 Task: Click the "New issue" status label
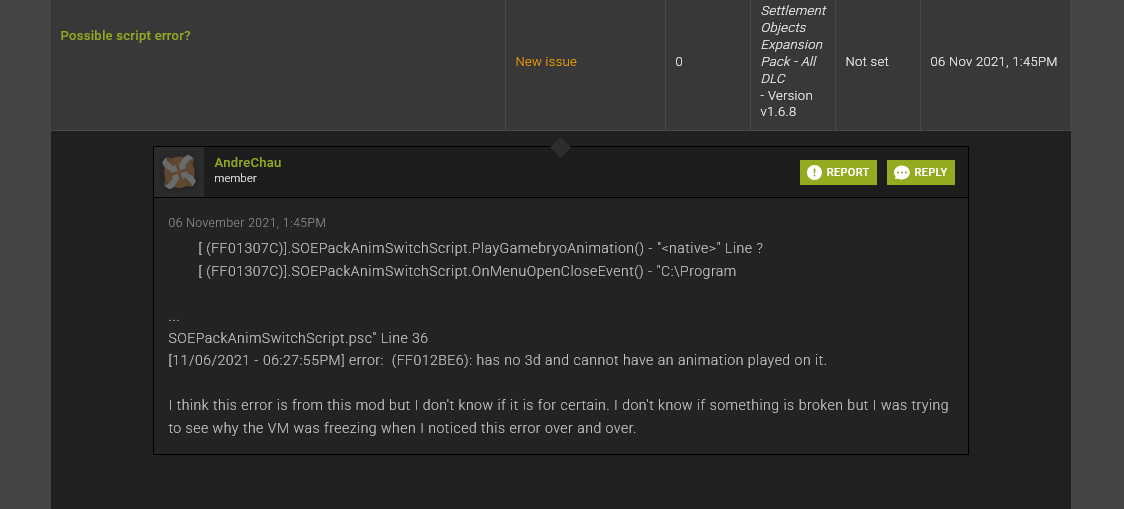[546, 62]
